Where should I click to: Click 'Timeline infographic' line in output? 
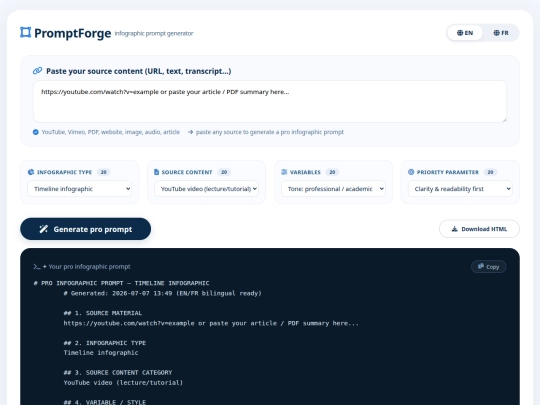pyautogui.click(x=101, y=353)
